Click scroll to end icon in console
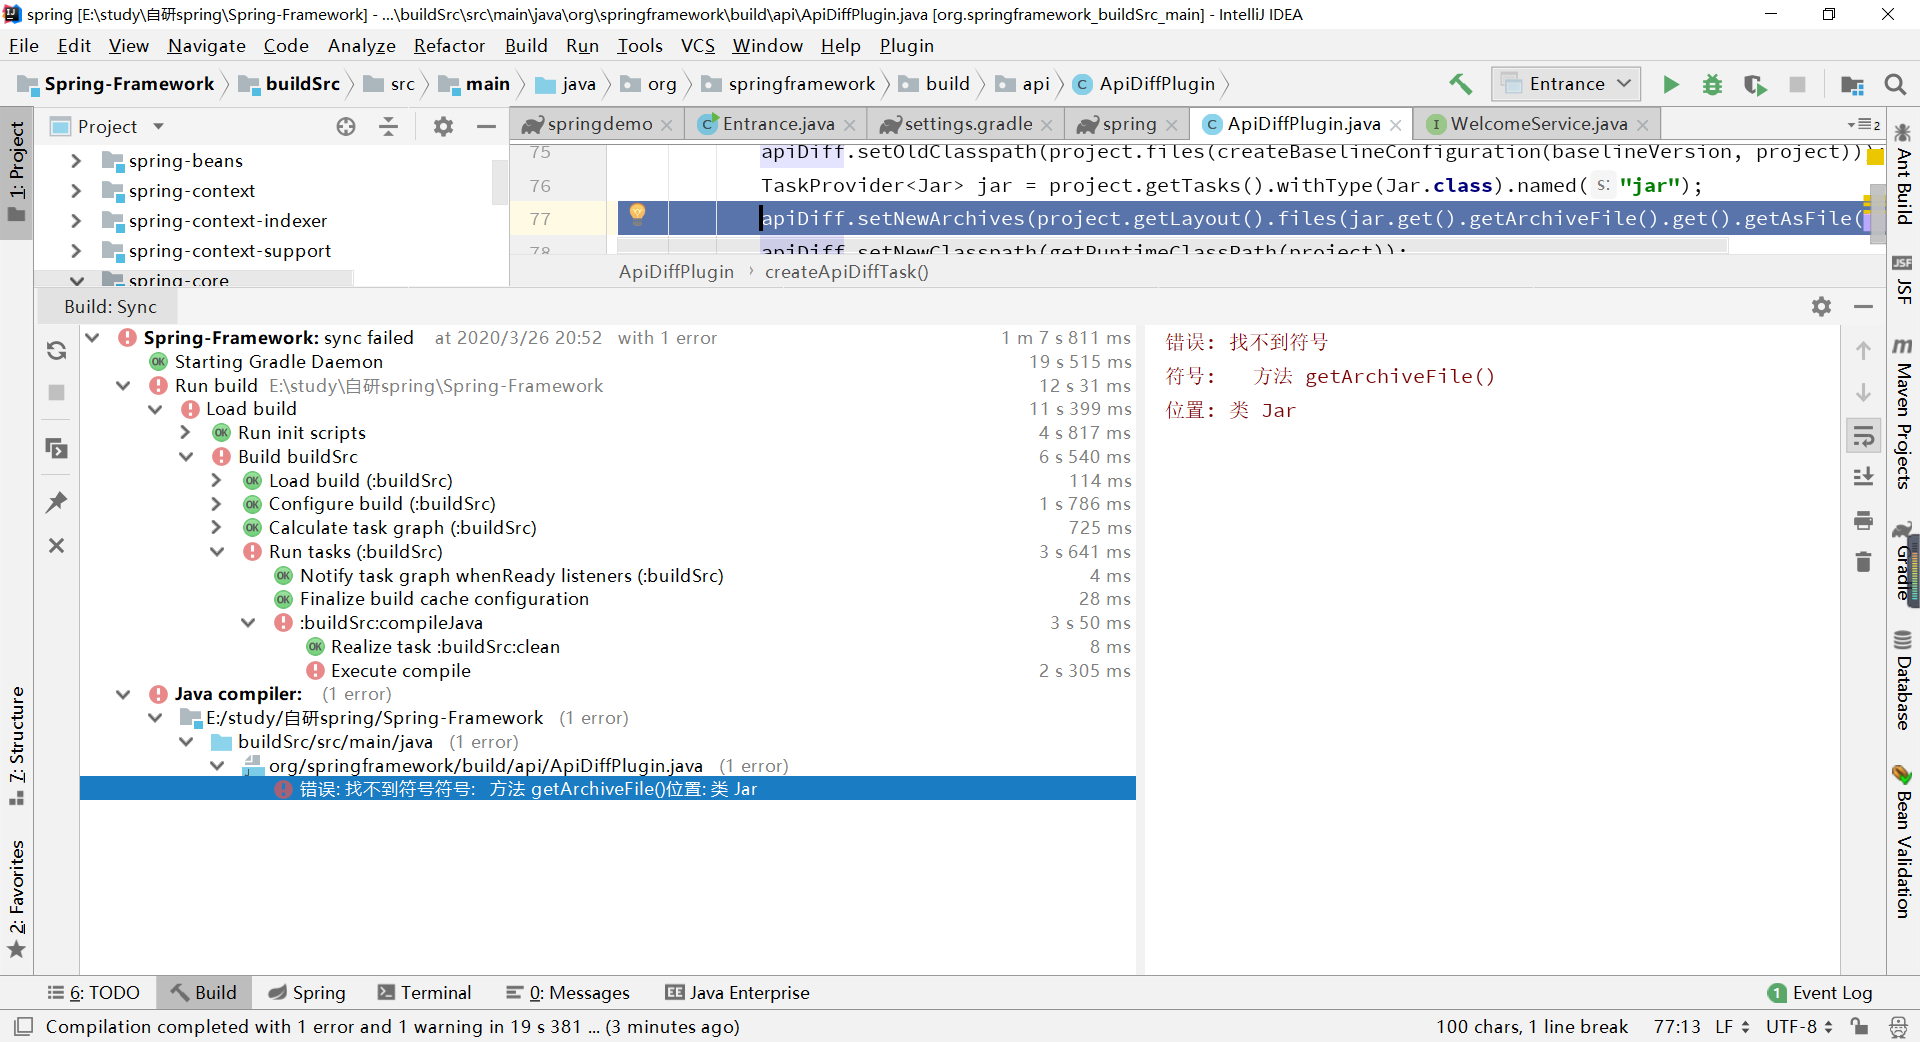The height and width of the screenshot is (1042, 1920). [1863, 477]
